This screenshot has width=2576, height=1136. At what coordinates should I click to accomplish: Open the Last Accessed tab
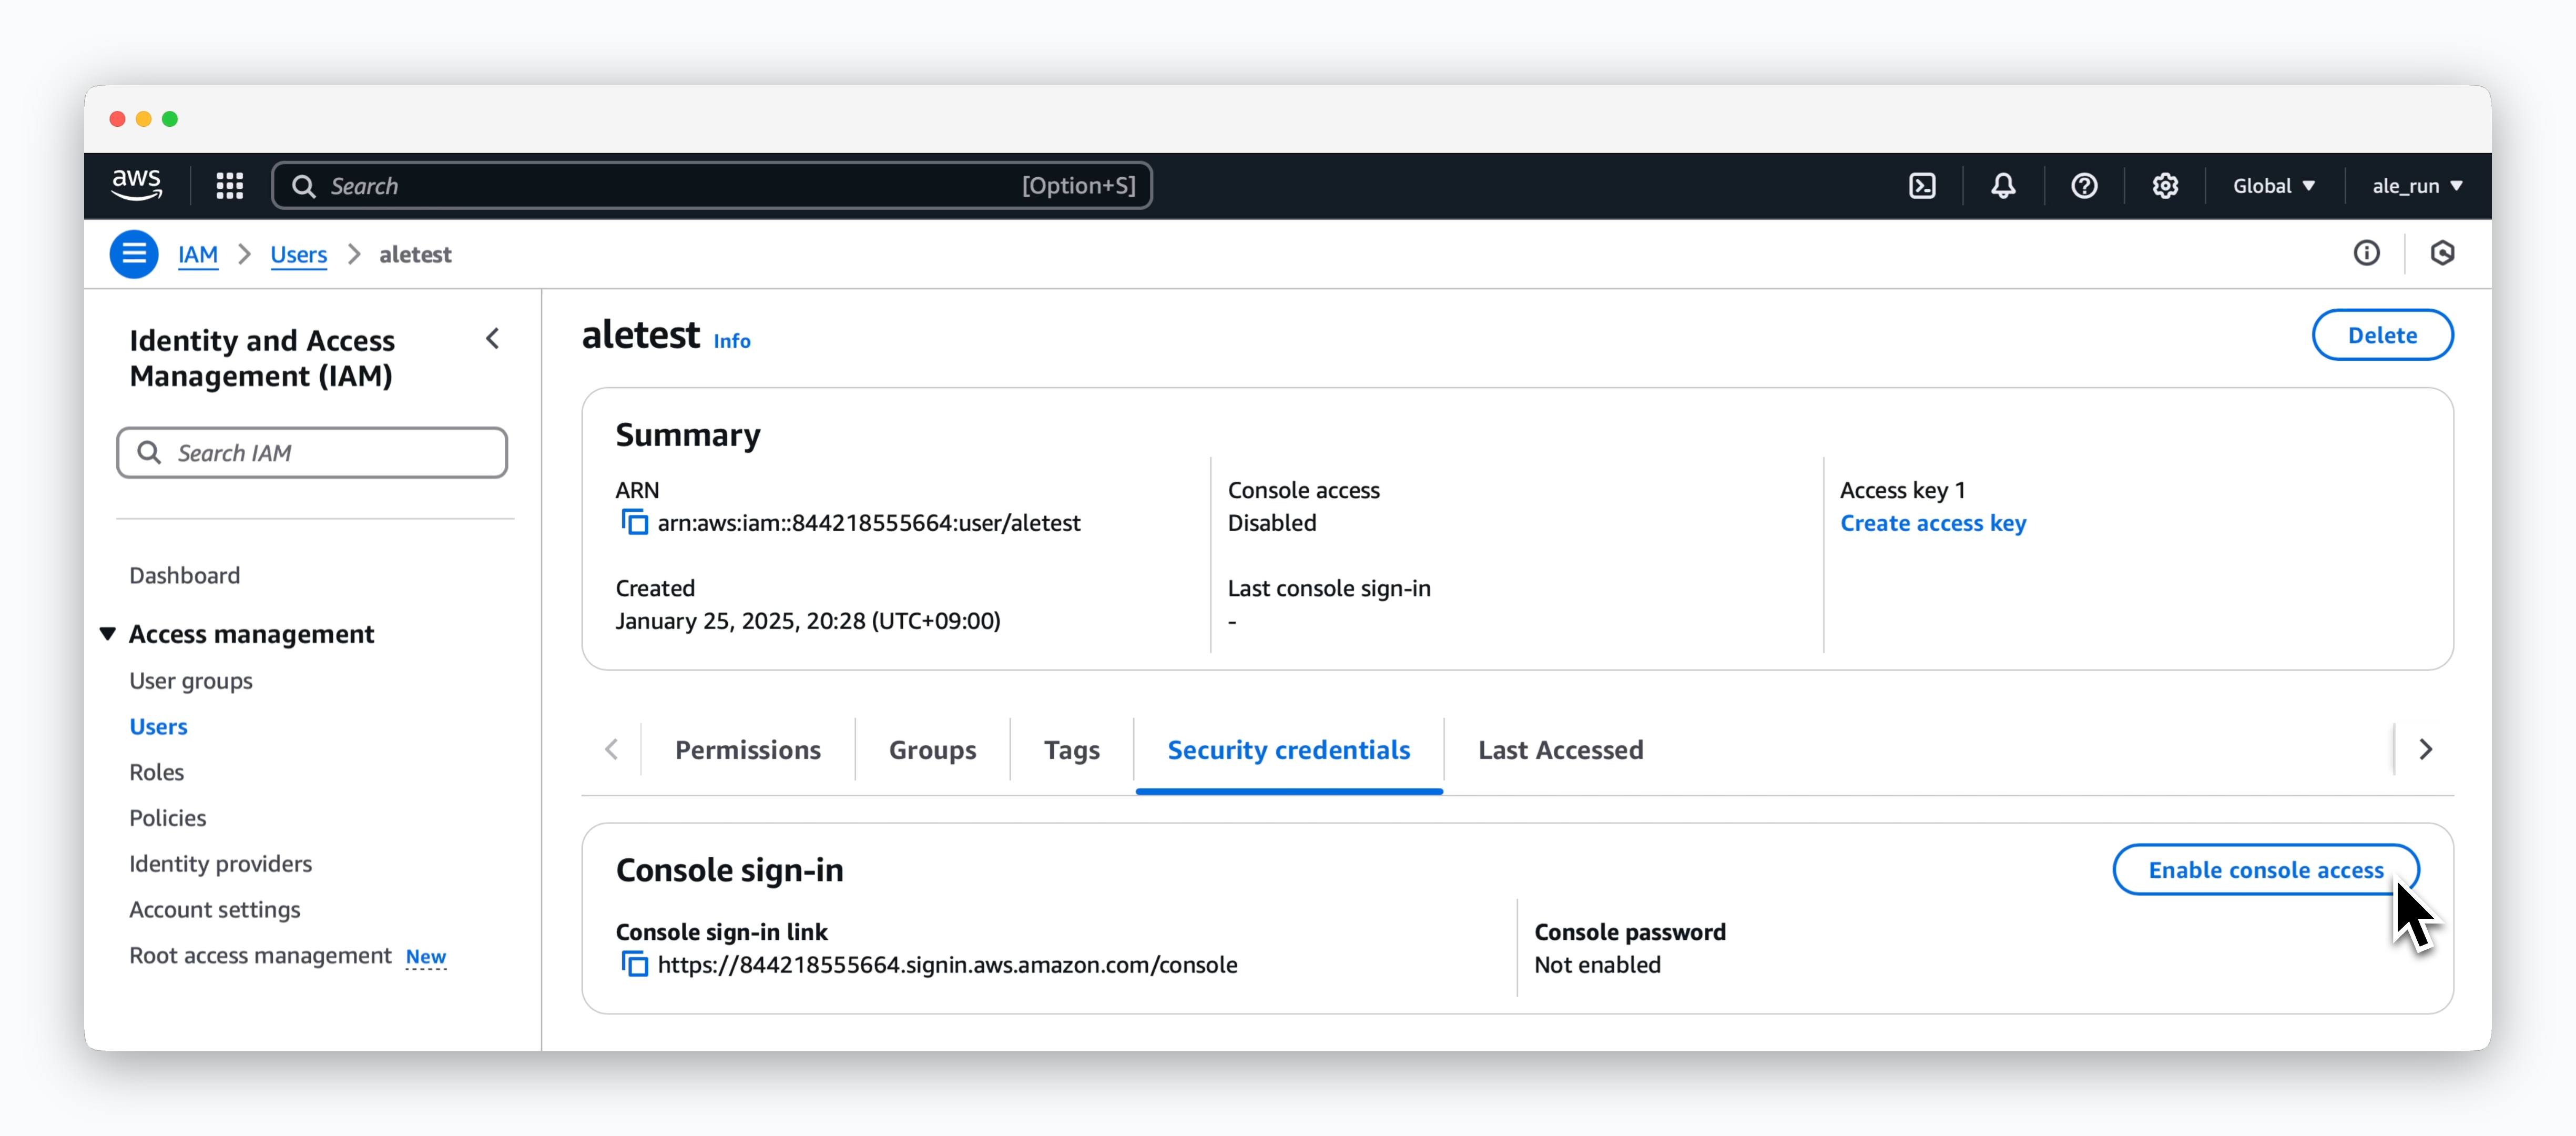pyautogui.click(x=1560, y=749)
